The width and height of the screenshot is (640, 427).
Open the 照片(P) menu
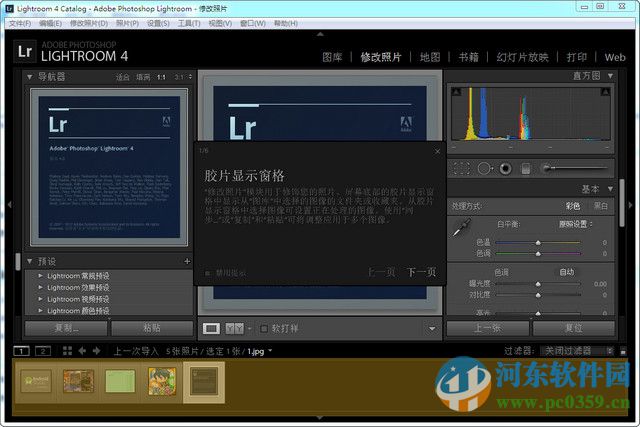coord(127,23)
